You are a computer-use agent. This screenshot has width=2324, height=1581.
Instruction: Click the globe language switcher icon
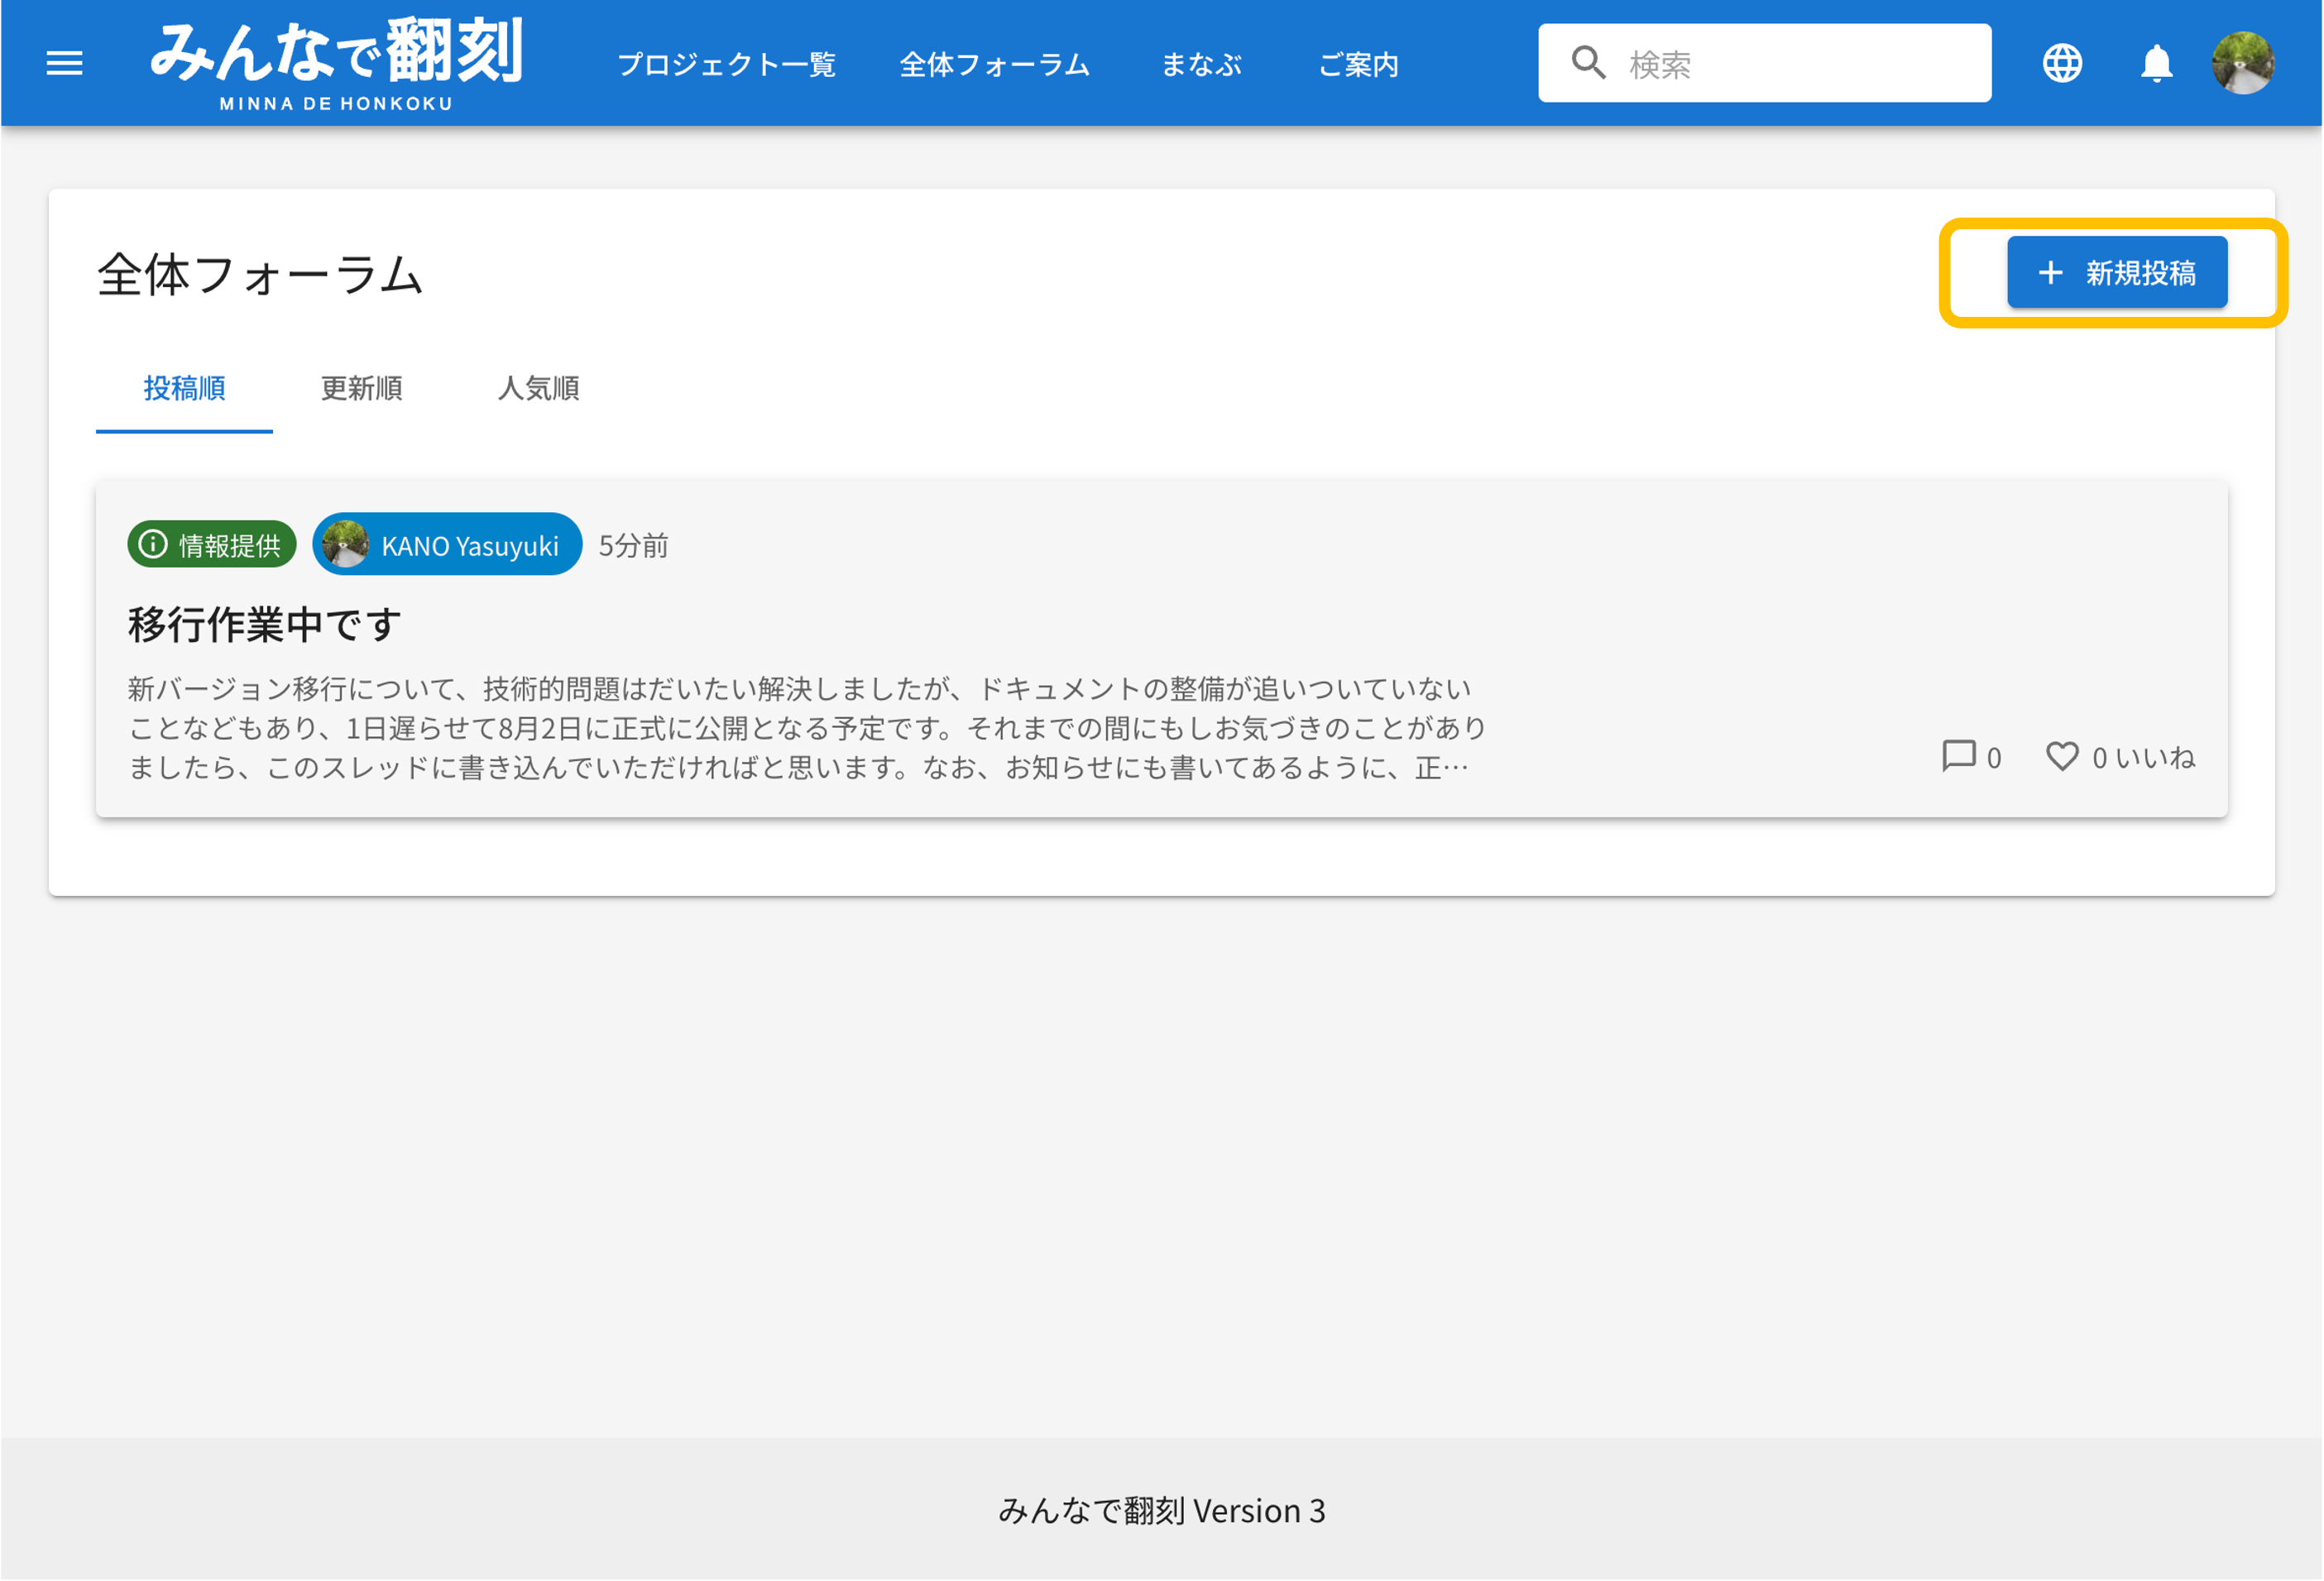[x=2062, y=63]
